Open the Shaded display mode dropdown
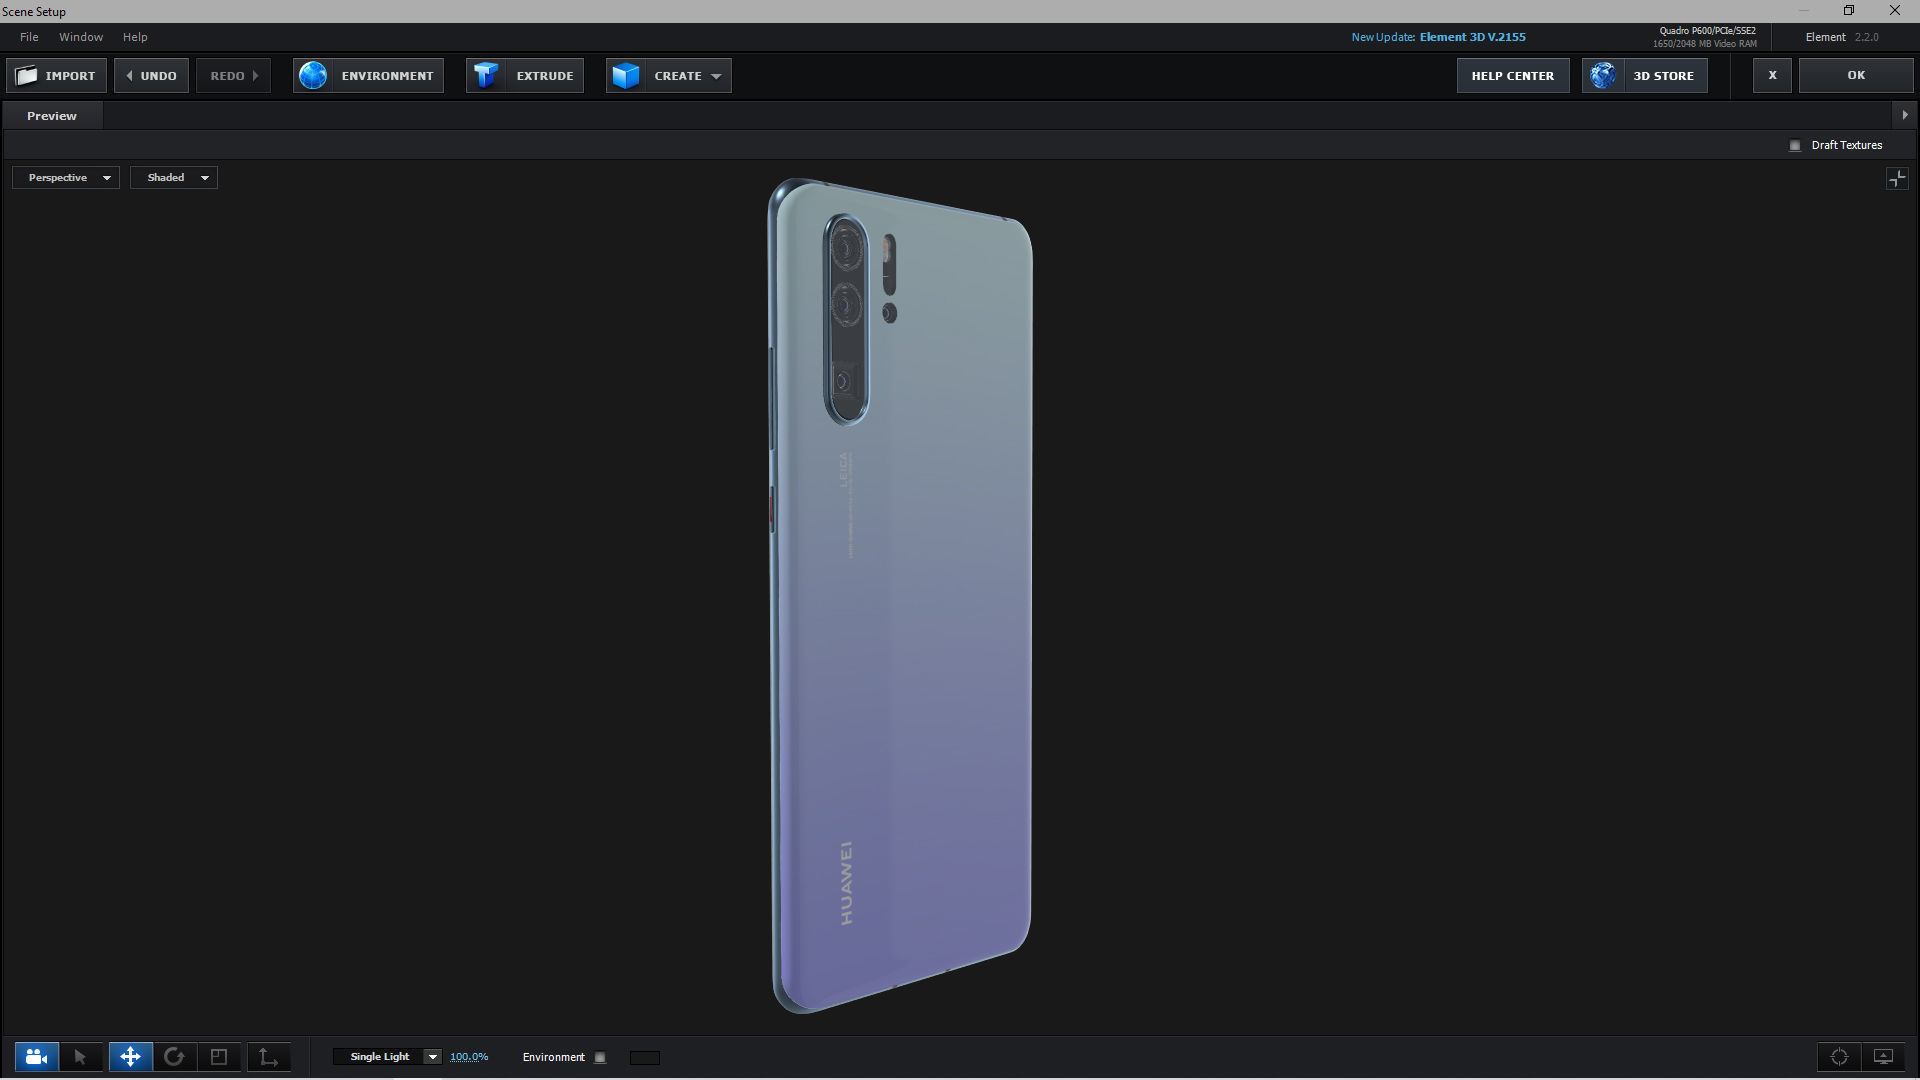This screenshot has height=1080, width=1920. coord(174,178)
